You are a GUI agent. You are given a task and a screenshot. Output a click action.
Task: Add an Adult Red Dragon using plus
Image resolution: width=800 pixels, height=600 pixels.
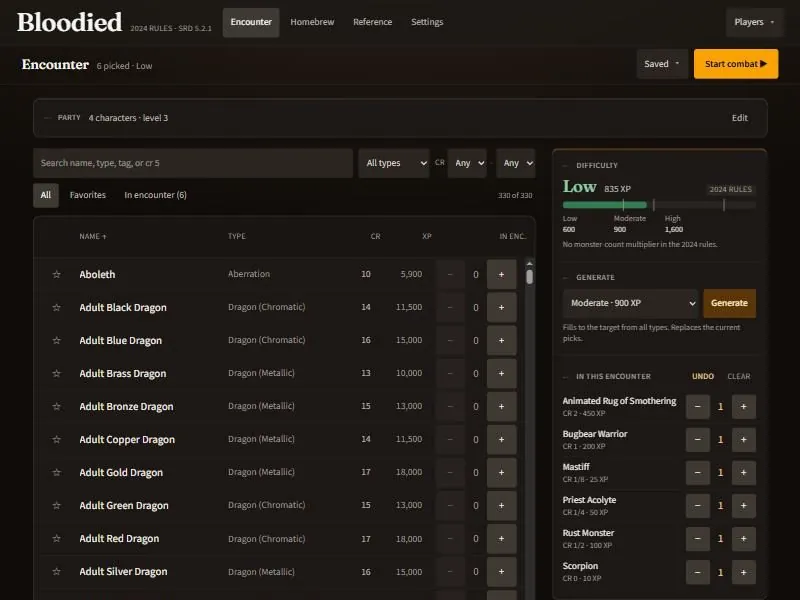click(x=502, y=539)
